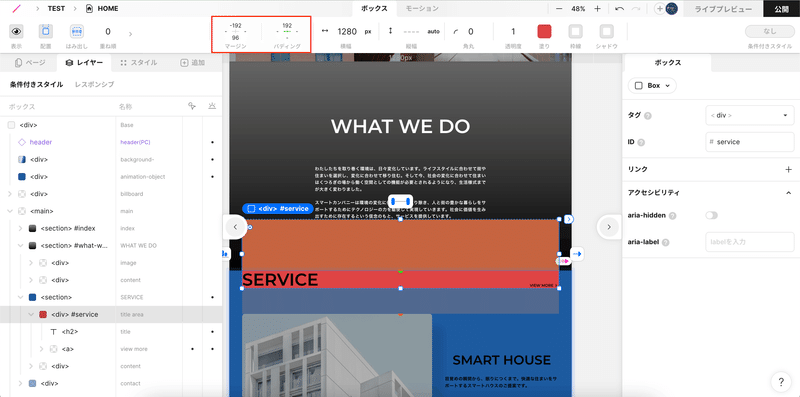800x397 pixels.
Task: Go to previous page with canvas left arrow
Action: [235, 227]
